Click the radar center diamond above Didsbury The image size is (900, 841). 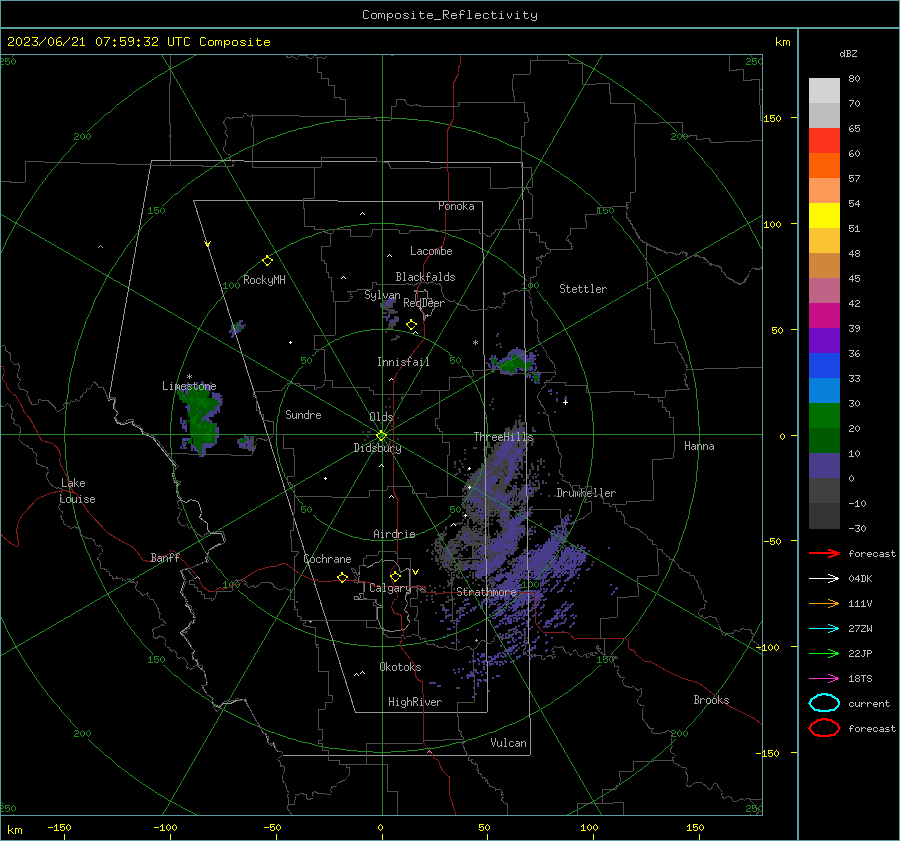click(381, 436)
